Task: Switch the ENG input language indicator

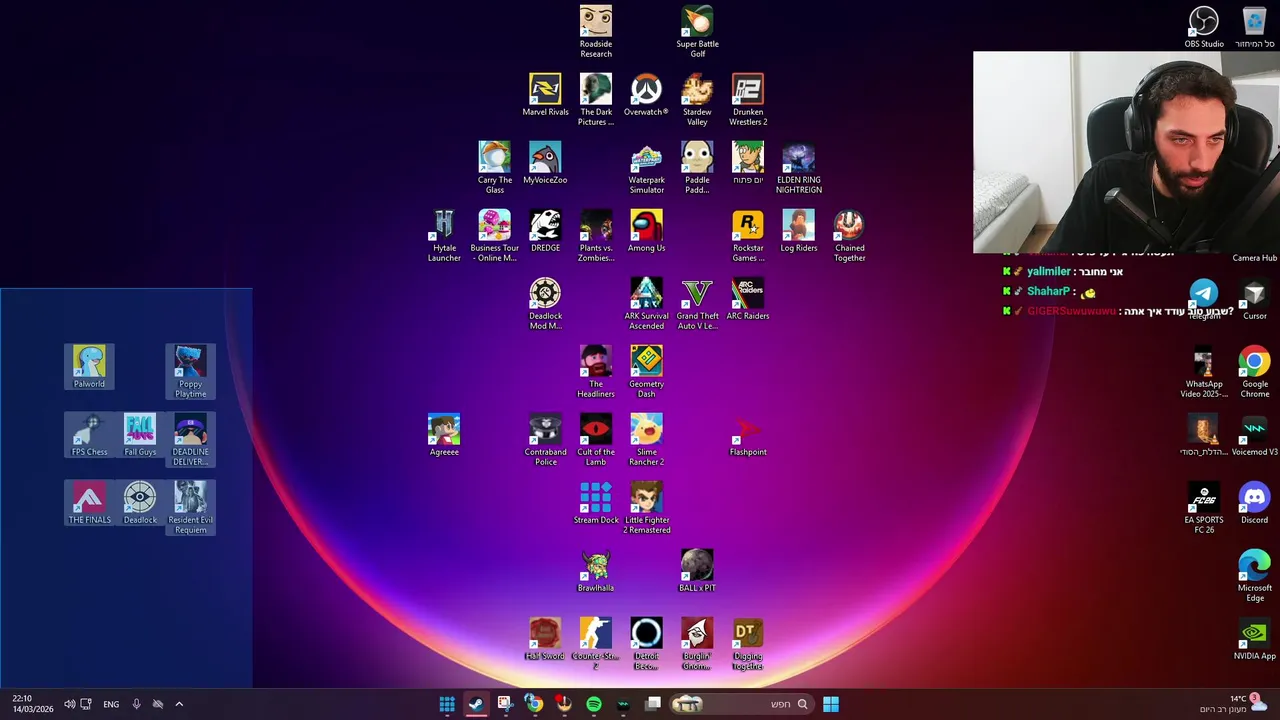Action: point(111,704)
